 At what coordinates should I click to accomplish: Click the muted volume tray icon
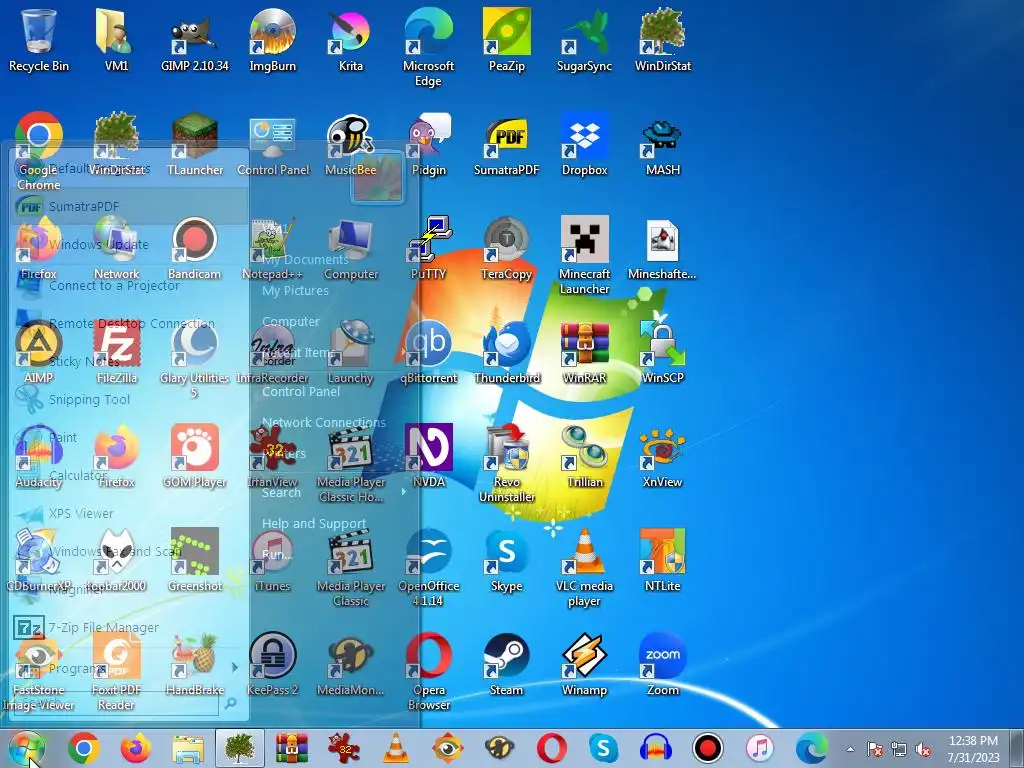923,750
